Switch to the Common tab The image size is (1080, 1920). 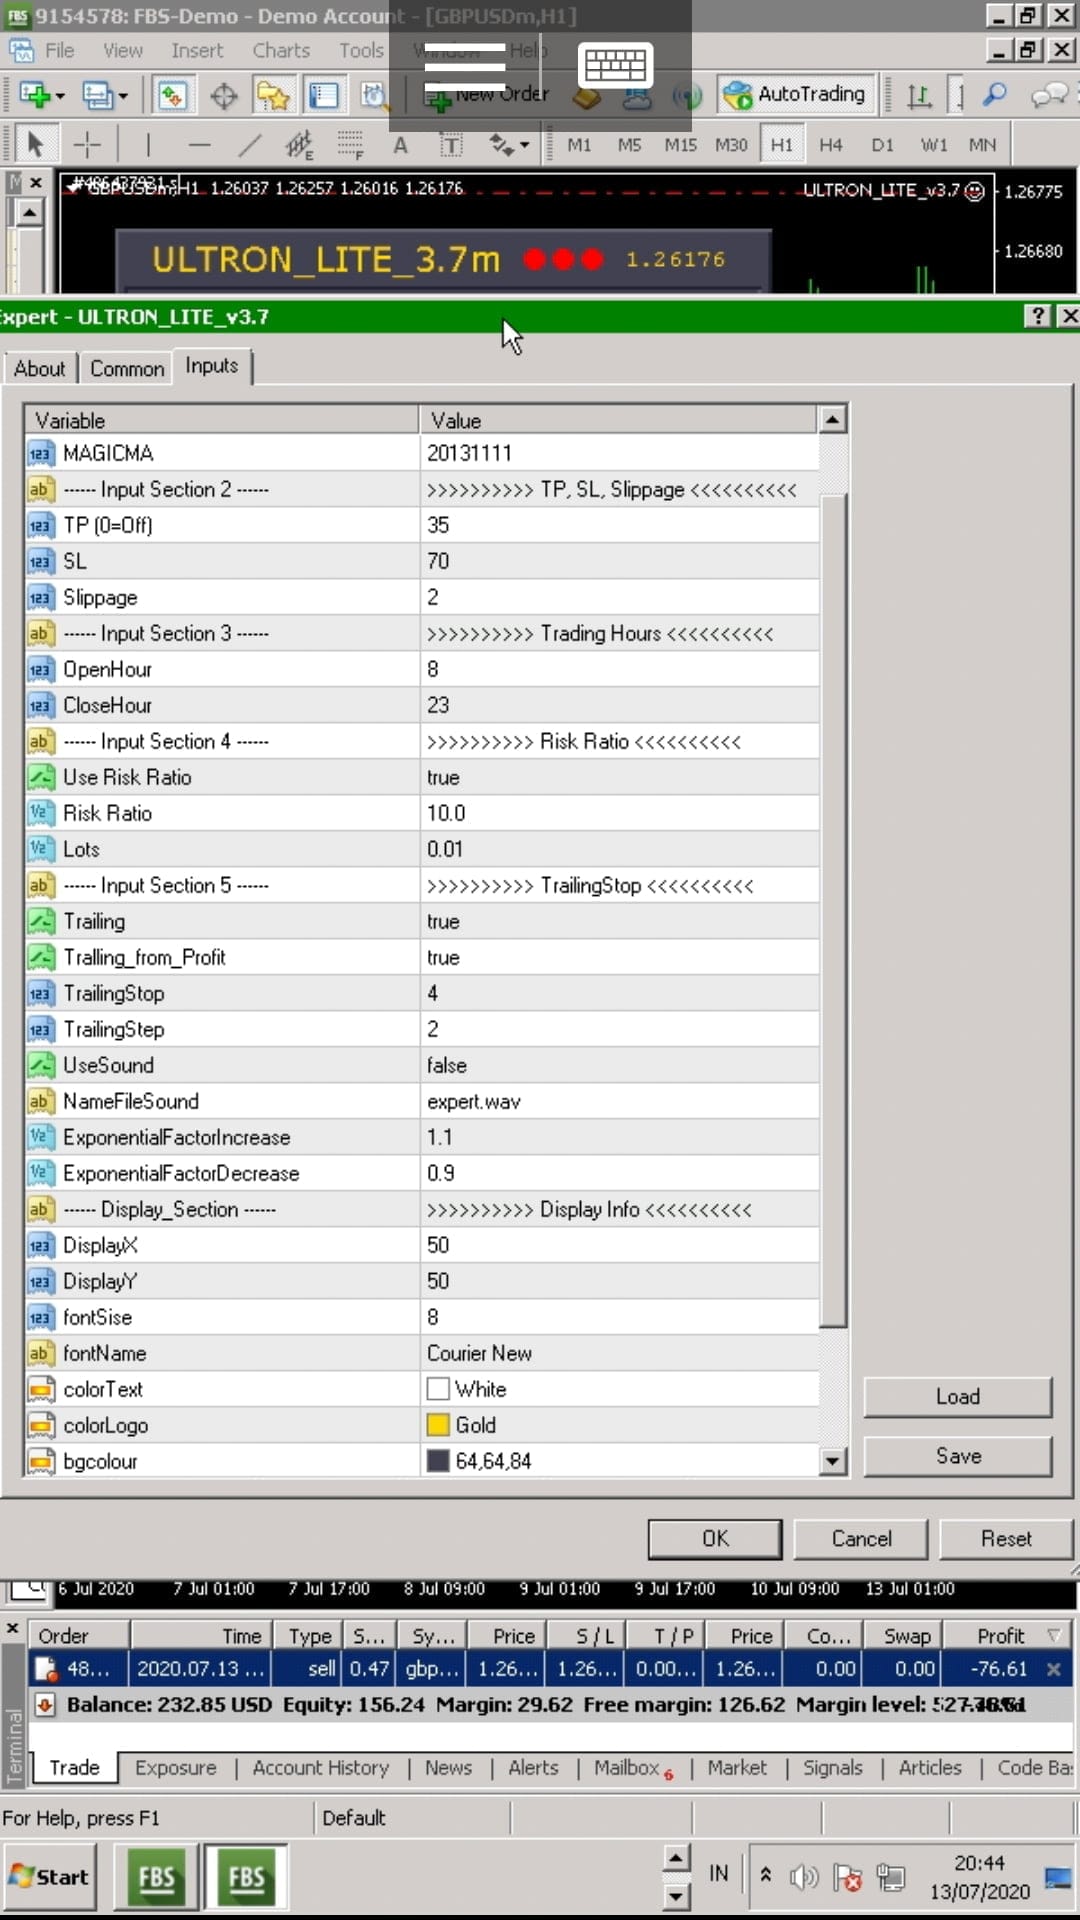point(127,369)
